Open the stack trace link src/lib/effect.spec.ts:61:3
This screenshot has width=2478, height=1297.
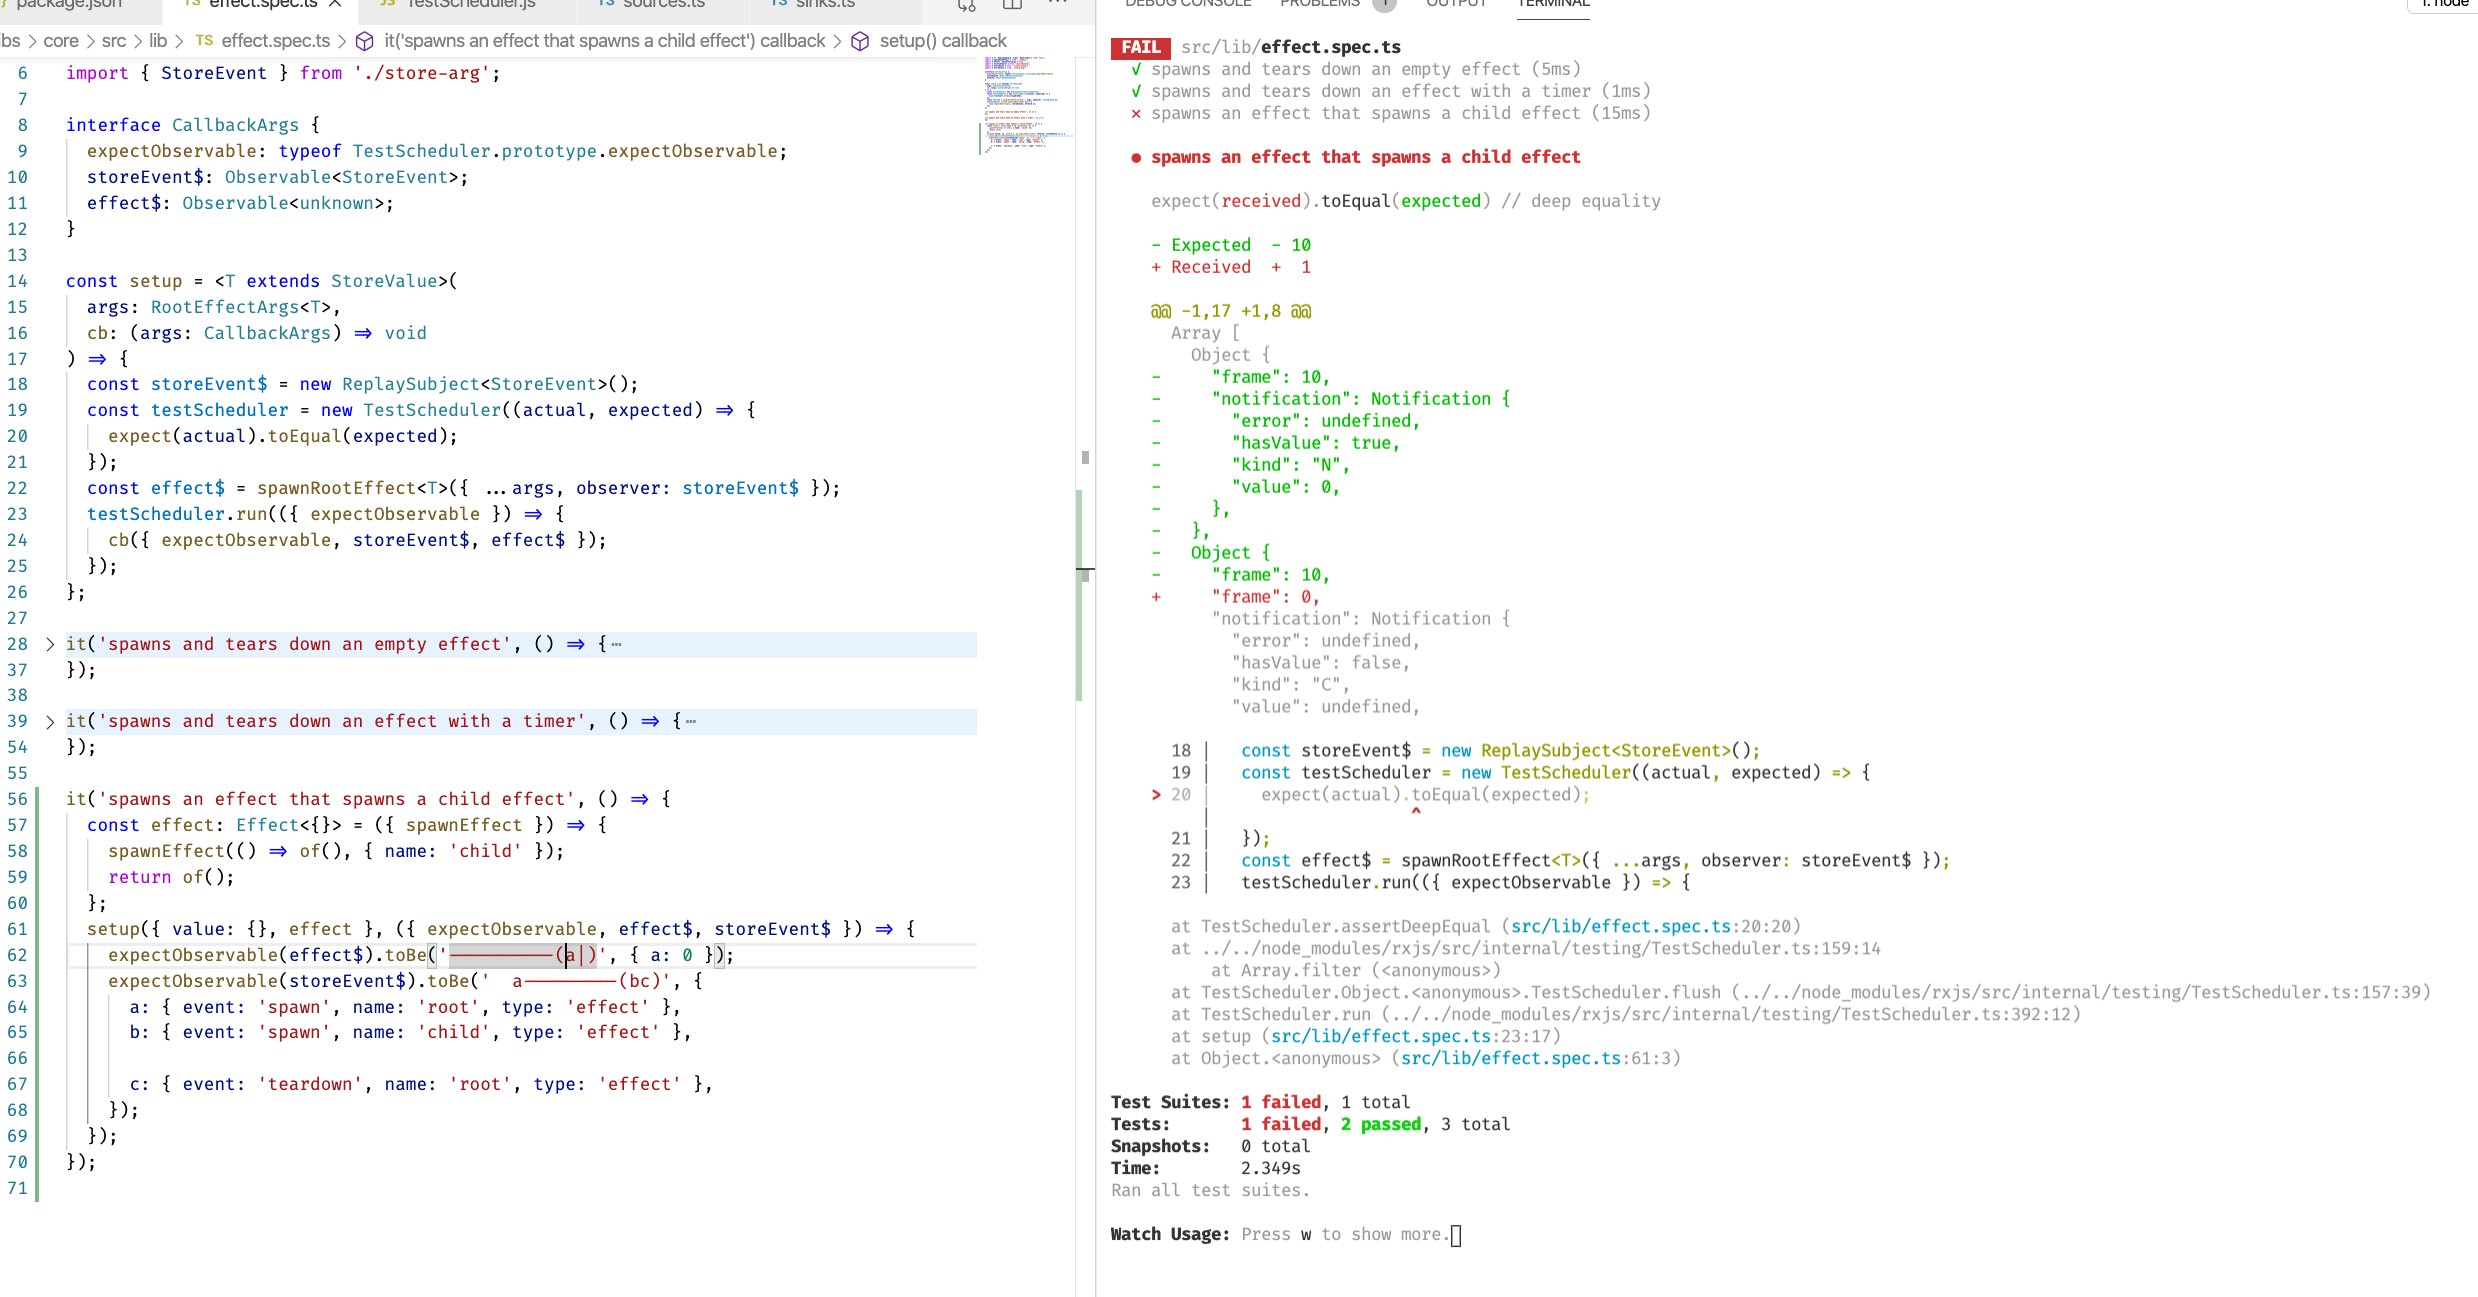pyautogui.click(x=1536, y=1059)
